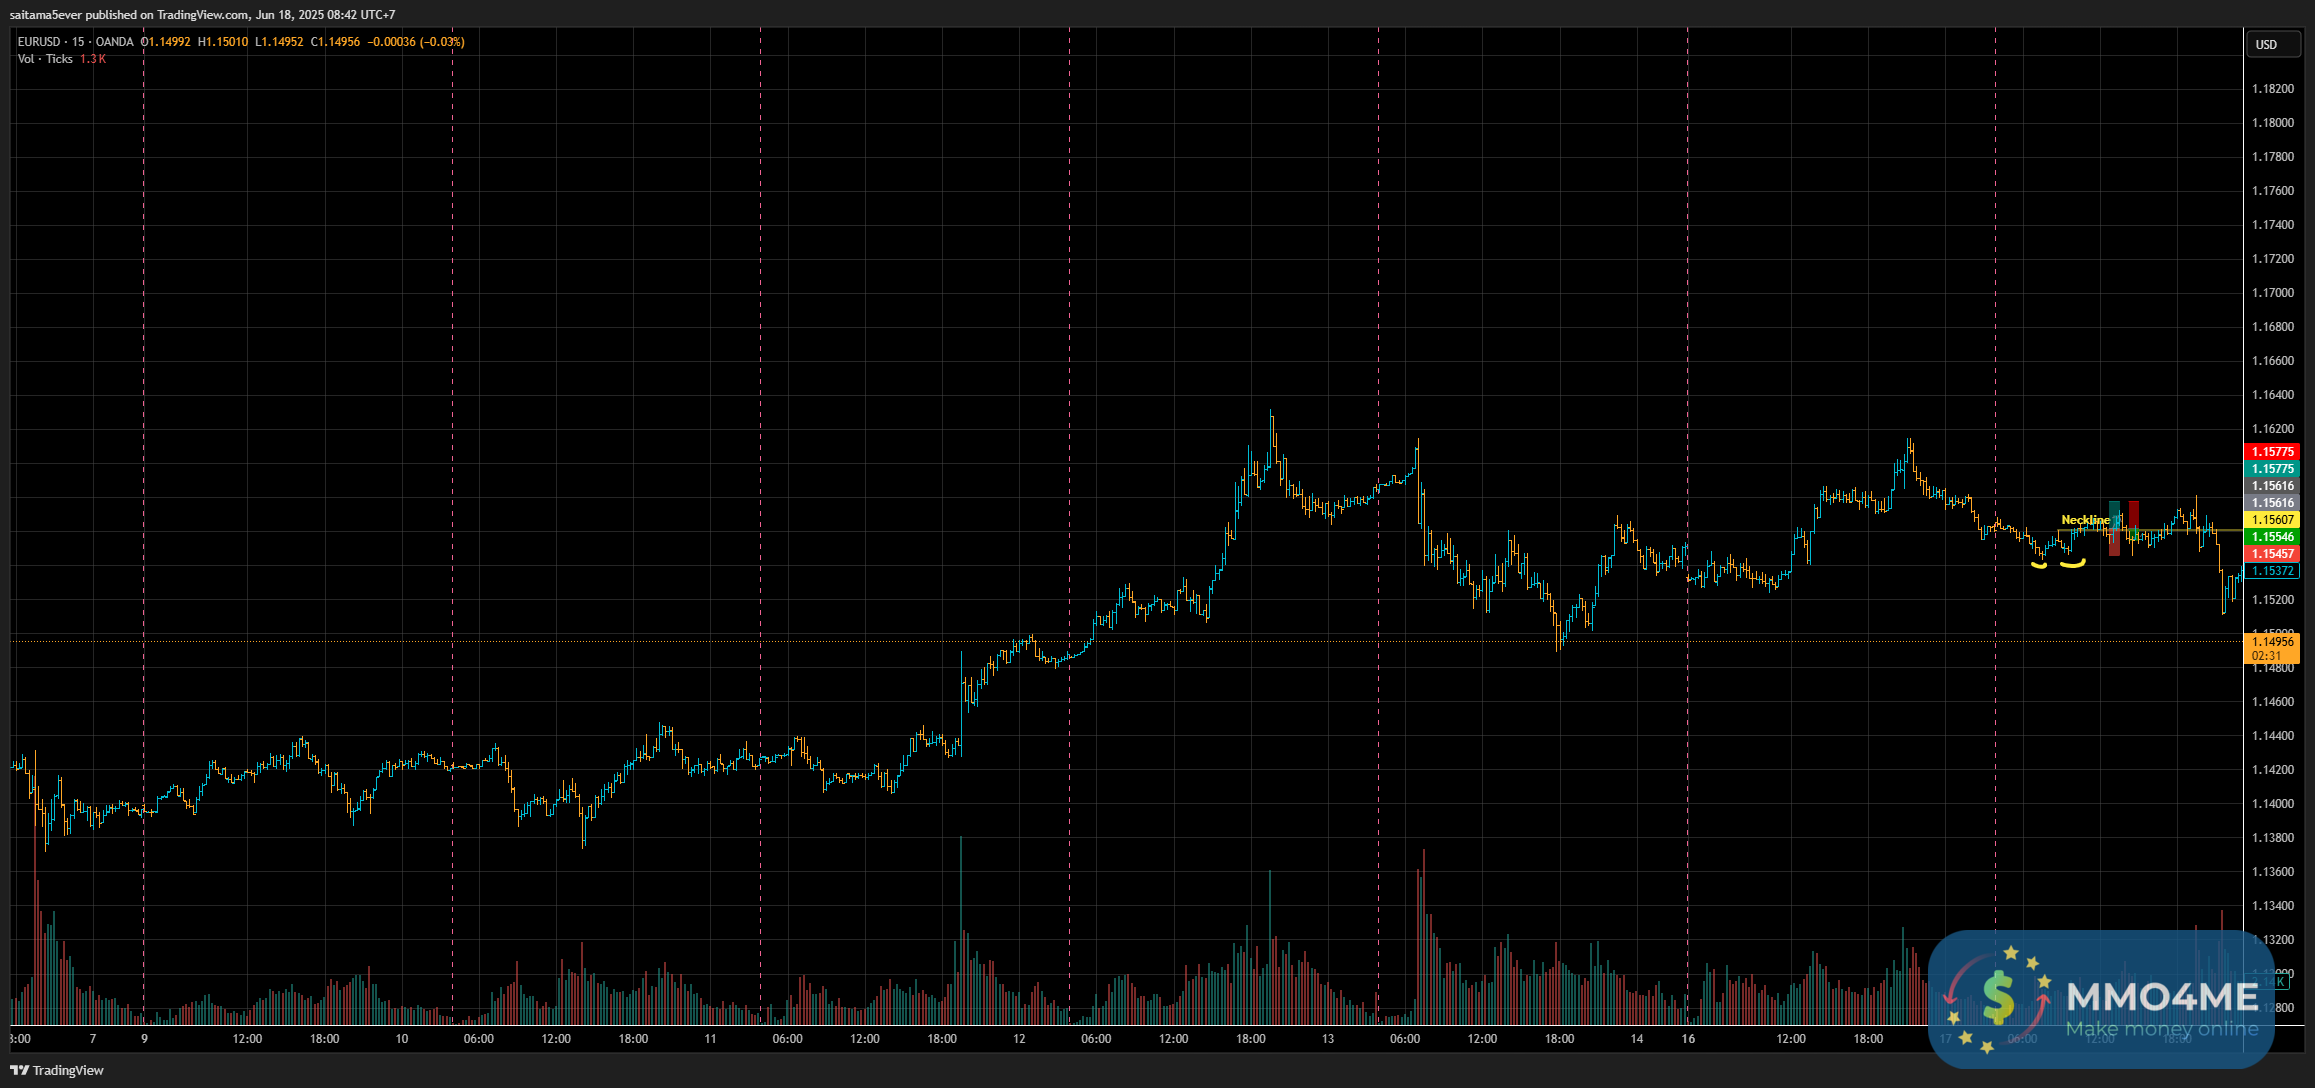
Task: Click the EURUSD · 15 · OANDA symbol legend
Action: (75, 42)
